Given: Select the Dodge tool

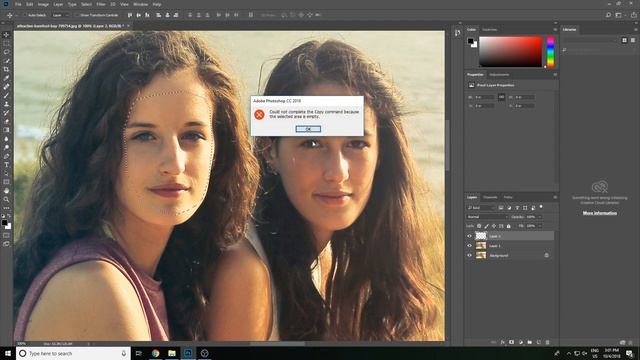Looking at the screenshot, I should click(6, 147).
